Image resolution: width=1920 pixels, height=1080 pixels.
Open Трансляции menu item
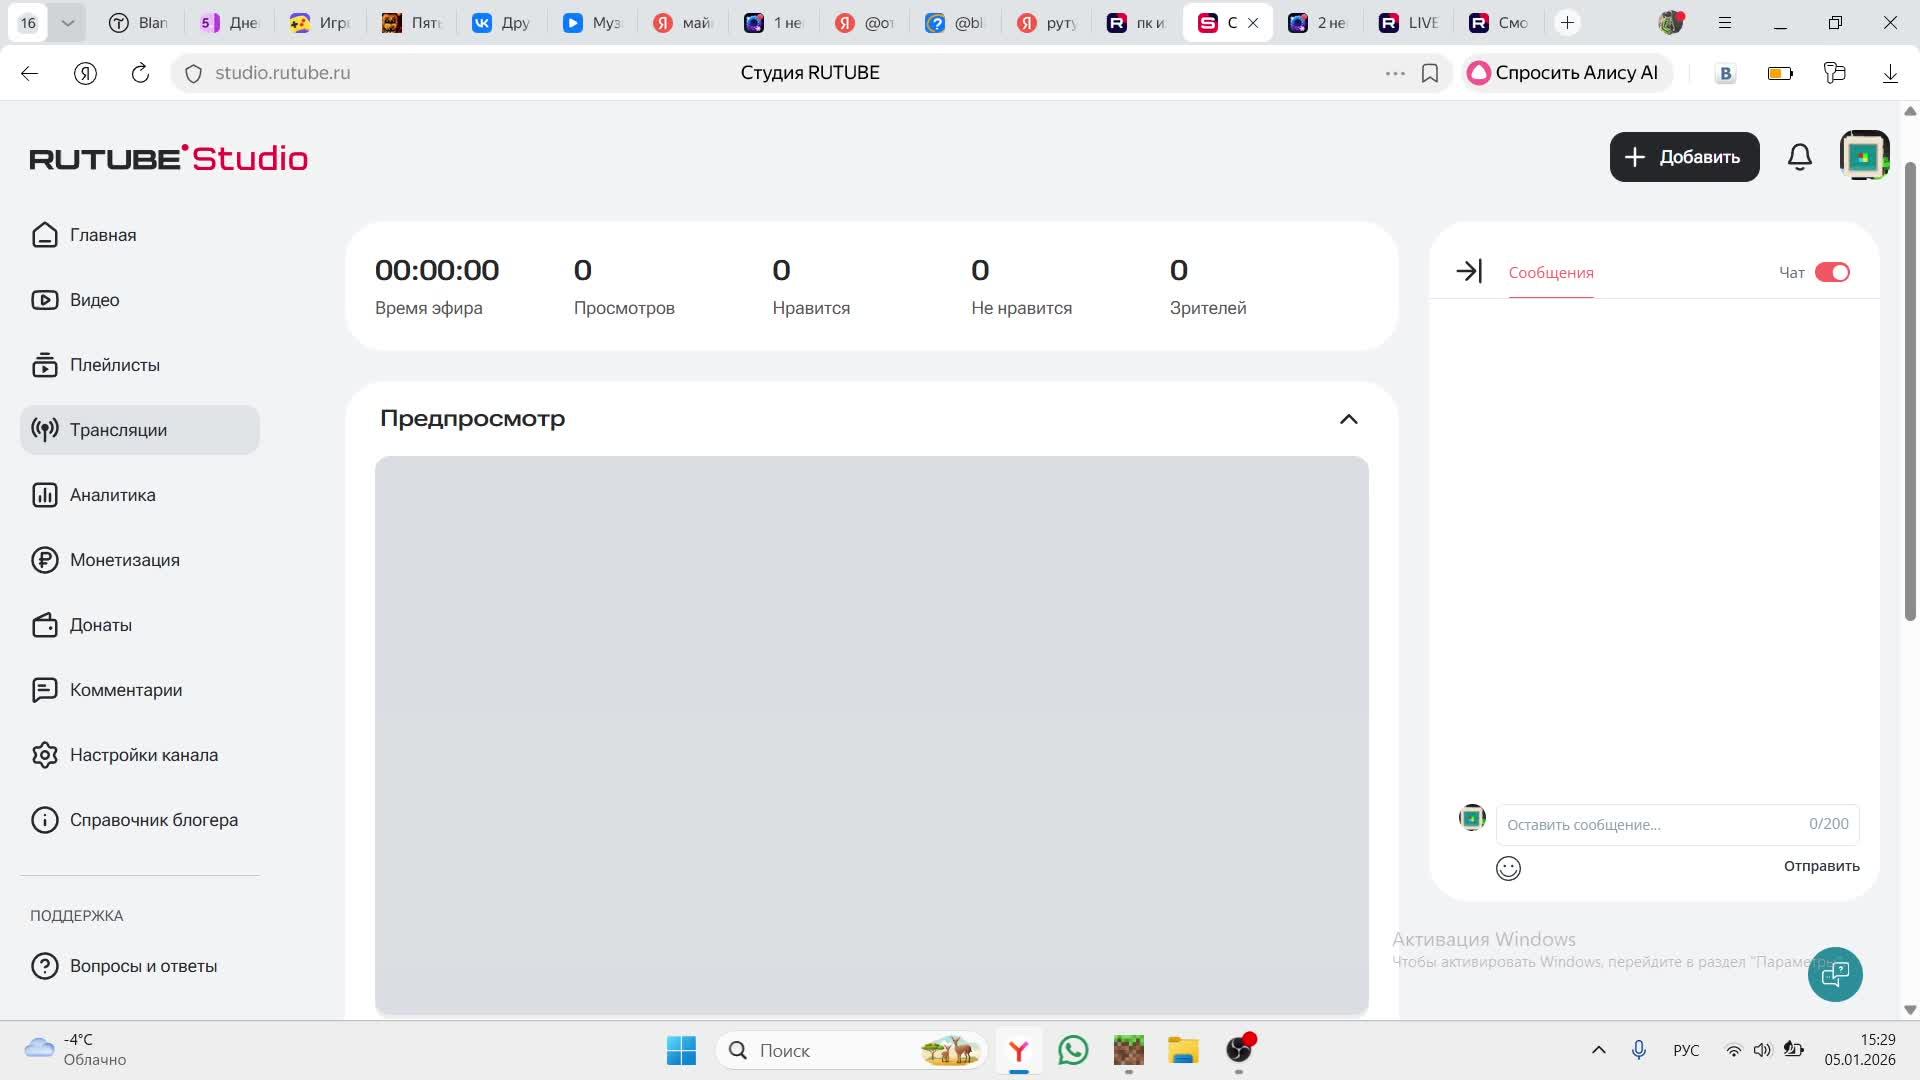[118, 430]
